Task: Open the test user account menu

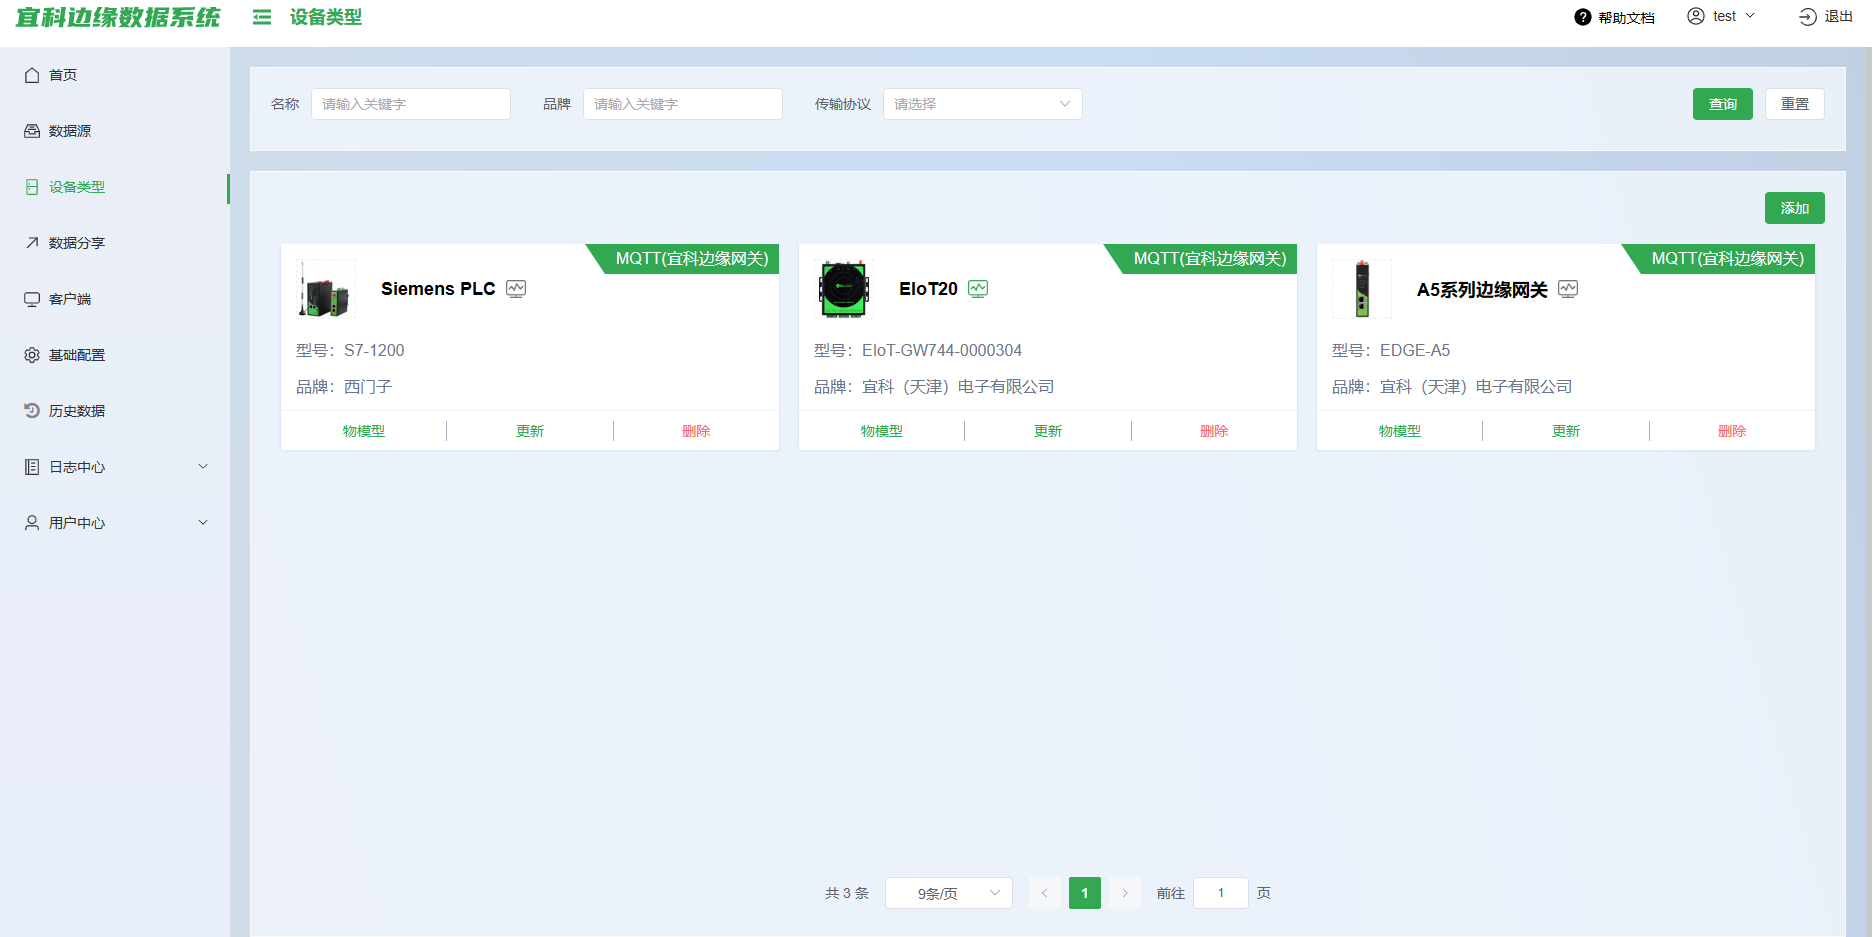Action: click(1722, 17)
